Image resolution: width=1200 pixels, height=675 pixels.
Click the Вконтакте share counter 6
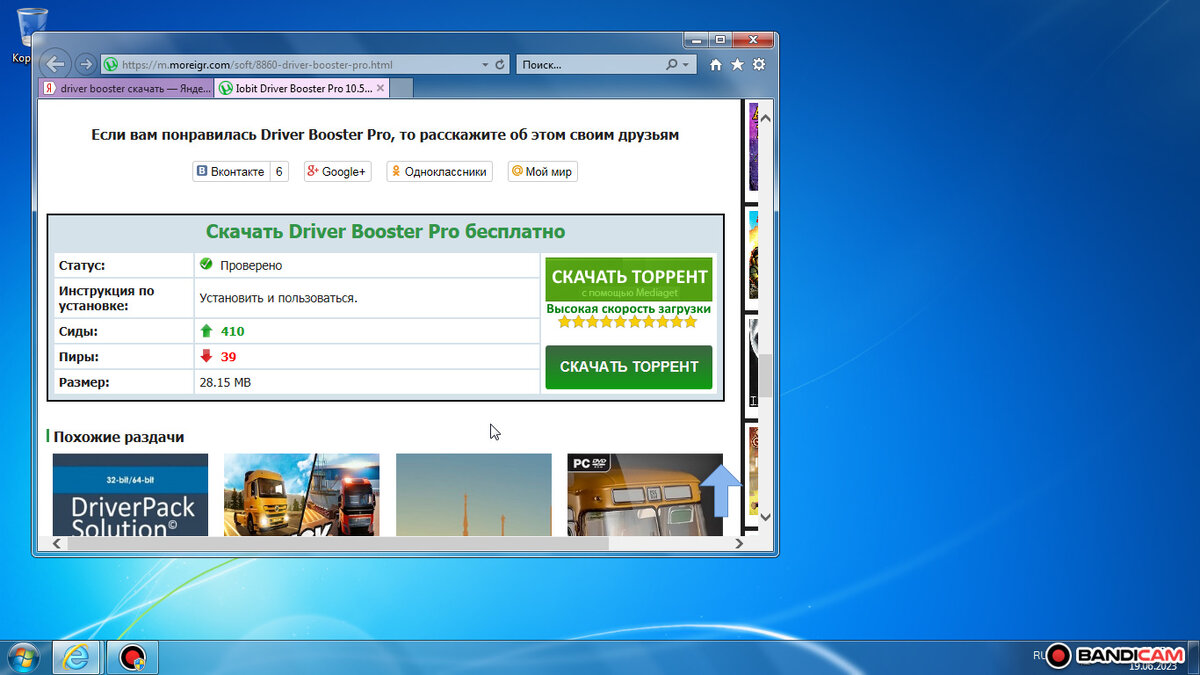click(x=280, y=172)
